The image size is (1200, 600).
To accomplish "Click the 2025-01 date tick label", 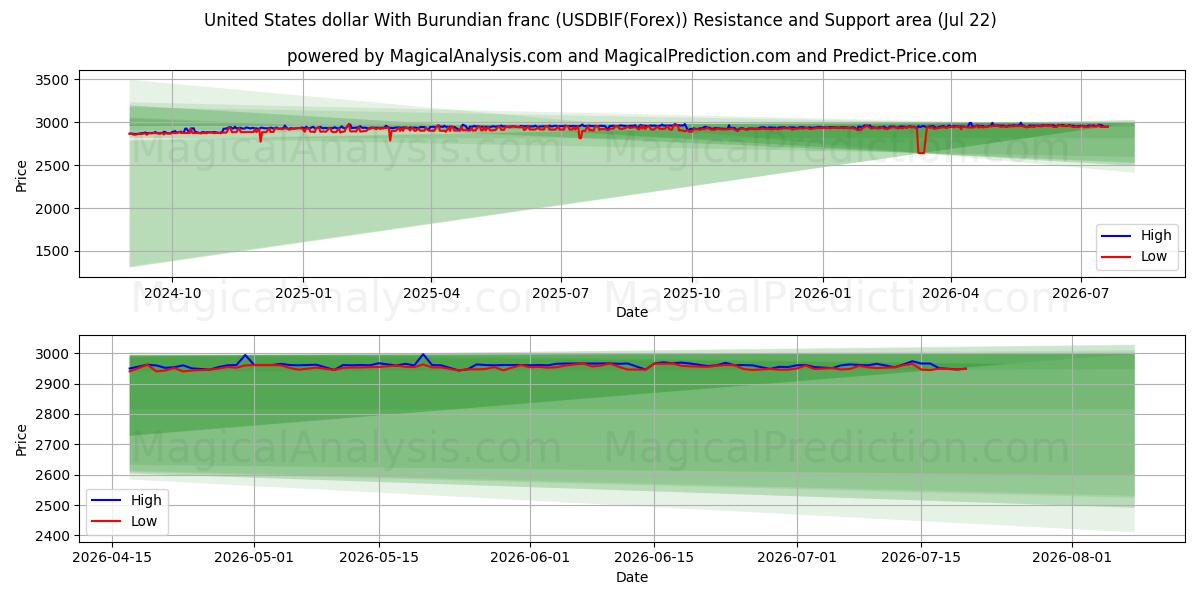I will (x=303, y=294).
